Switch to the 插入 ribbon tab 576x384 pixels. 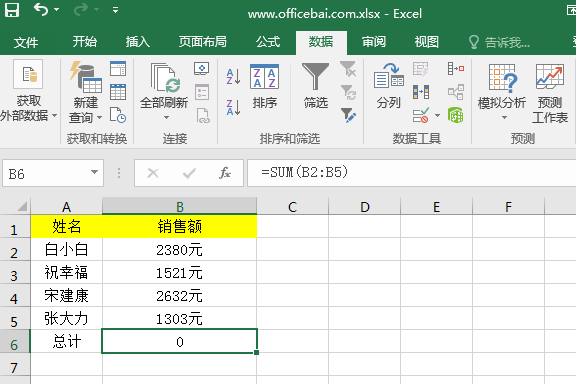tap(138, 42)
